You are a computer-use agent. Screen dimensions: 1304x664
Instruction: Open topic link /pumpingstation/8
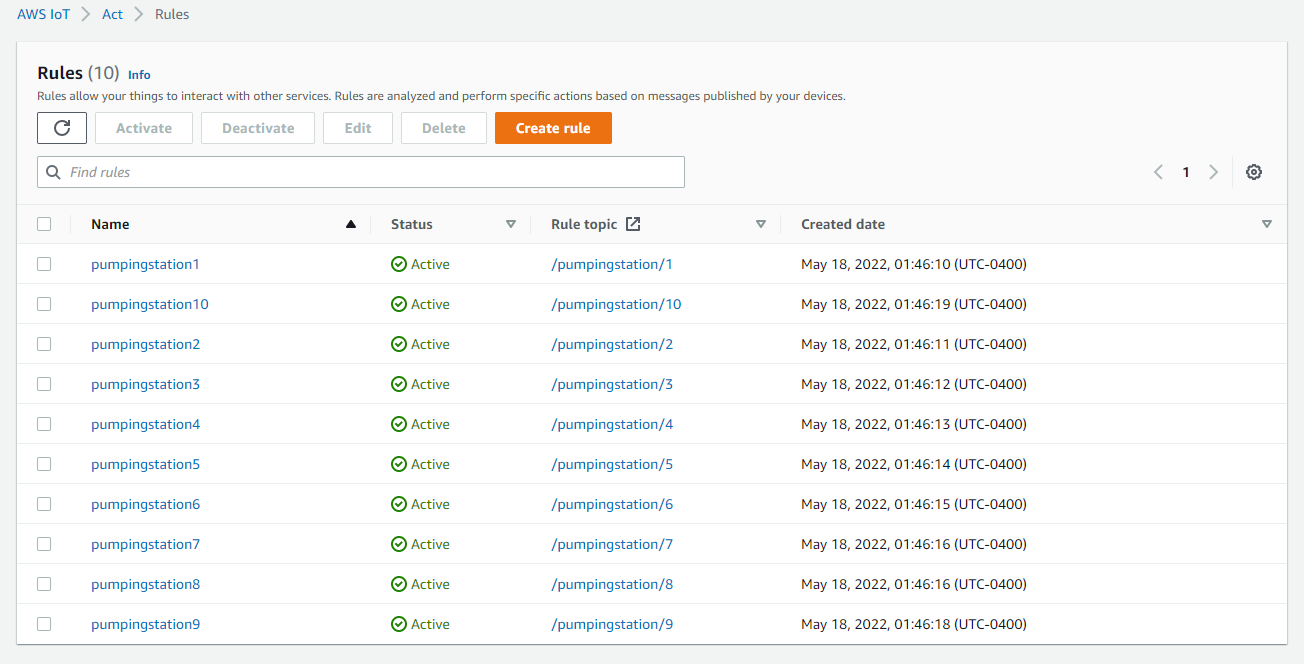pos(612,584)
